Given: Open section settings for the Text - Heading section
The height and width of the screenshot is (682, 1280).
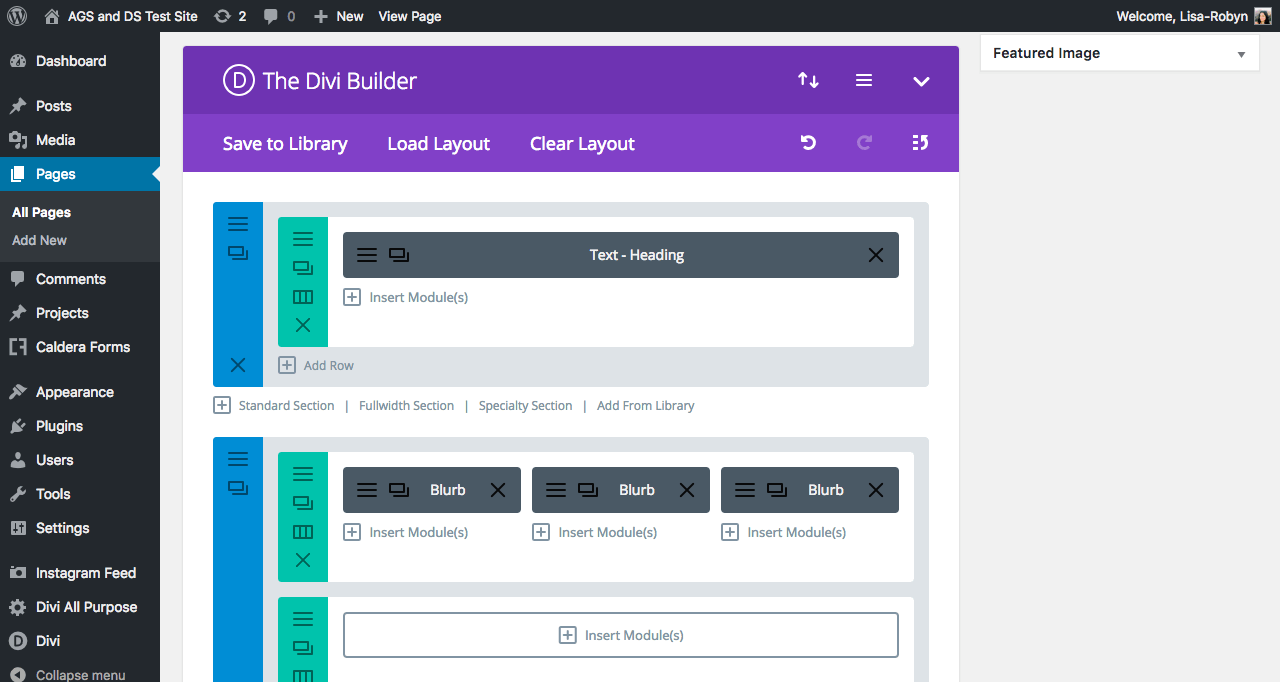Looking at the screenshot, I should (x=238, y=224).
